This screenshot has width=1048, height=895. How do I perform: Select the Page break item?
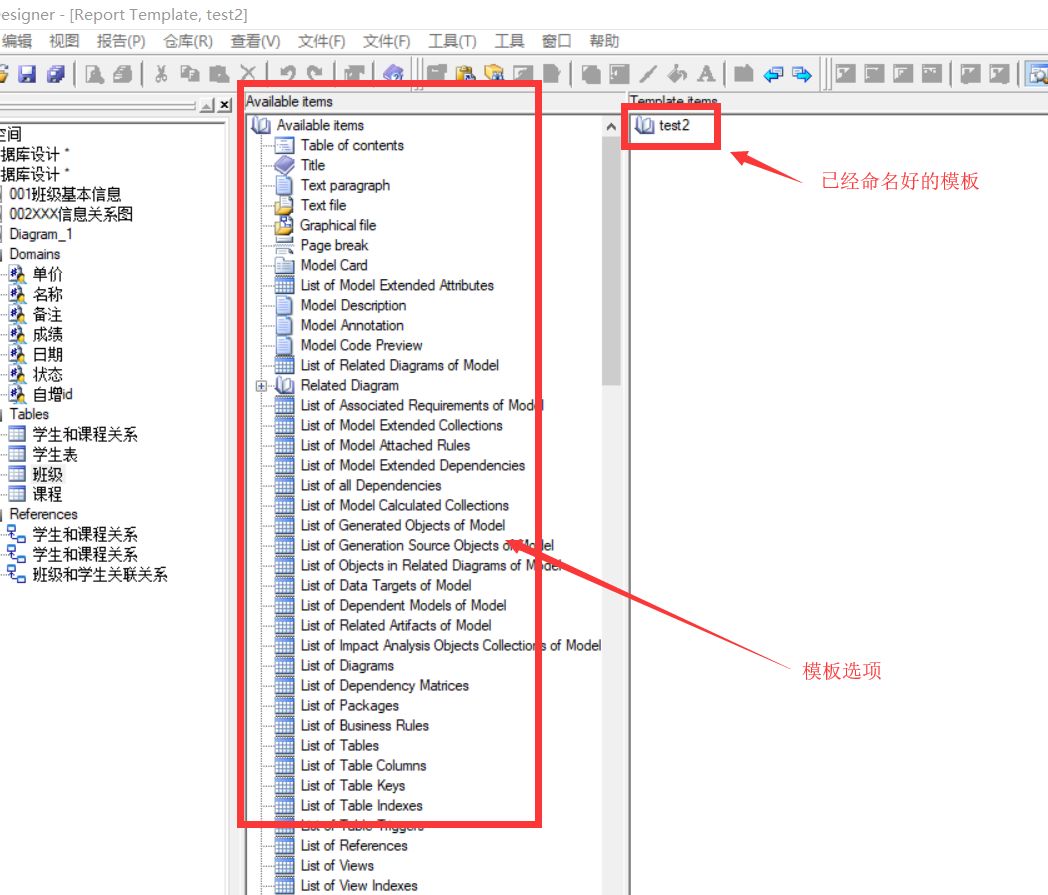(334, 245)
